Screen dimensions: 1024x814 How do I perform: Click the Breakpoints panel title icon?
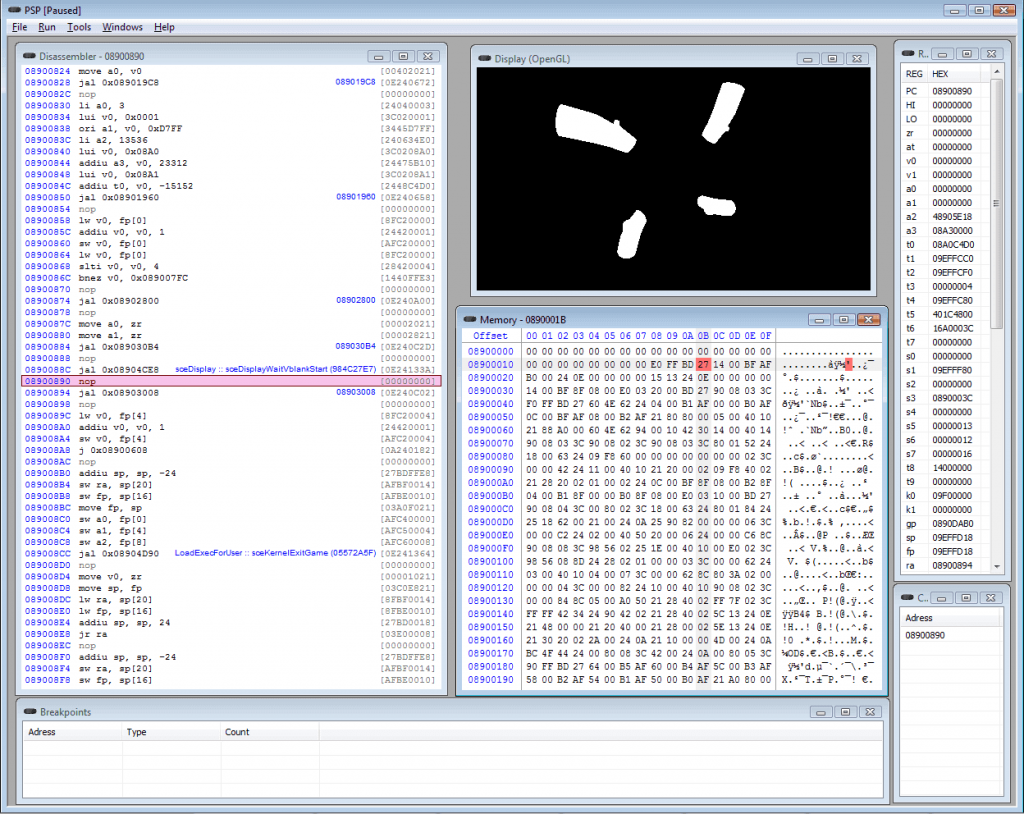(29, 711)
